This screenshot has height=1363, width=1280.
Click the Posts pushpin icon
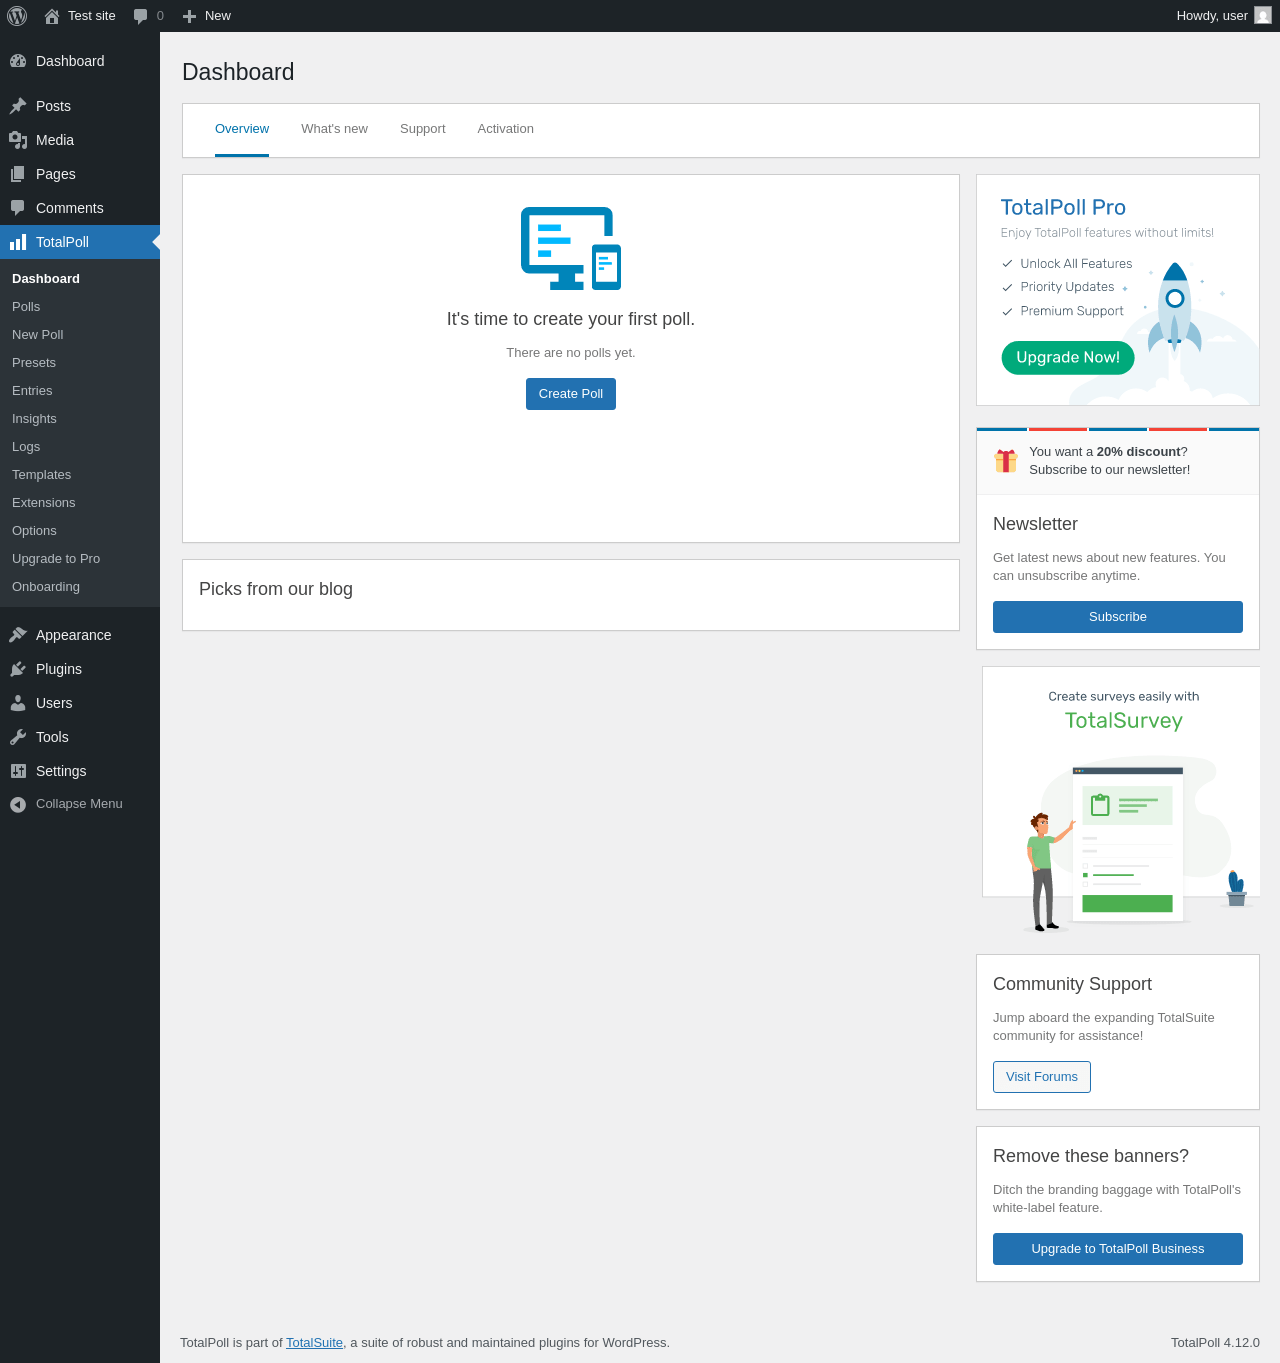[18, 106]
